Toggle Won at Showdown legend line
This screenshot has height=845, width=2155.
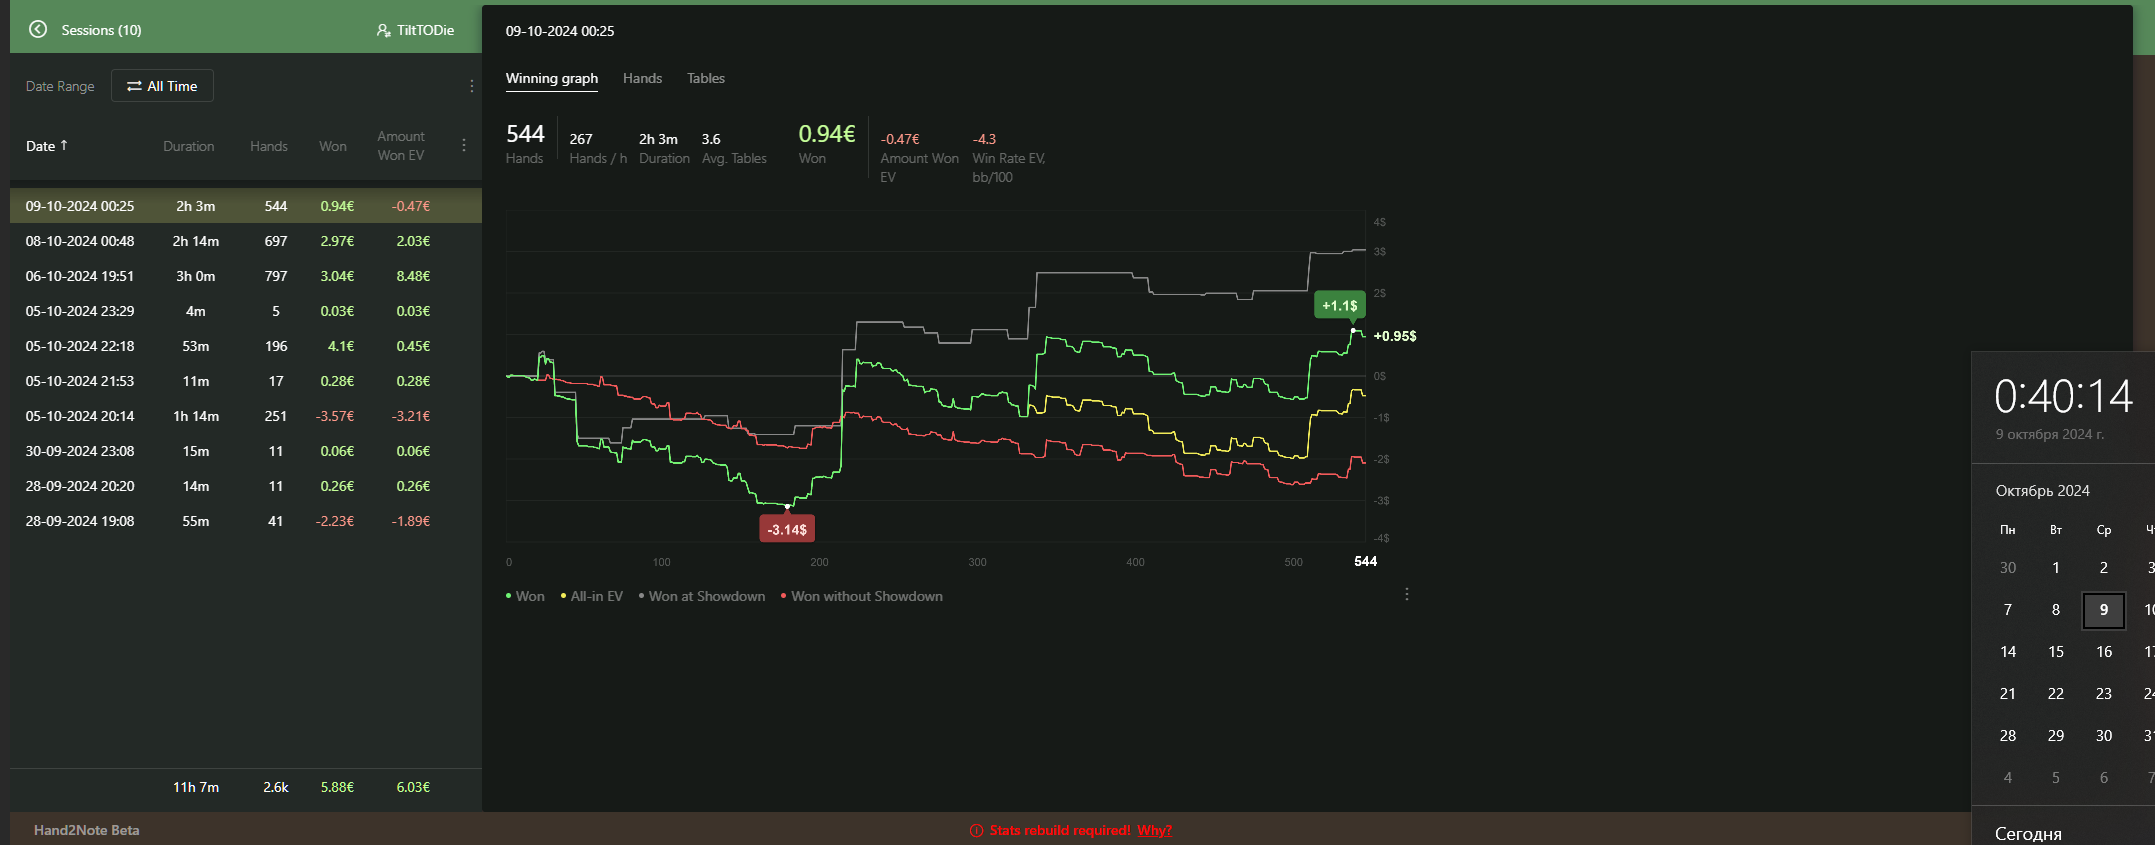click(x=702, y=596)
